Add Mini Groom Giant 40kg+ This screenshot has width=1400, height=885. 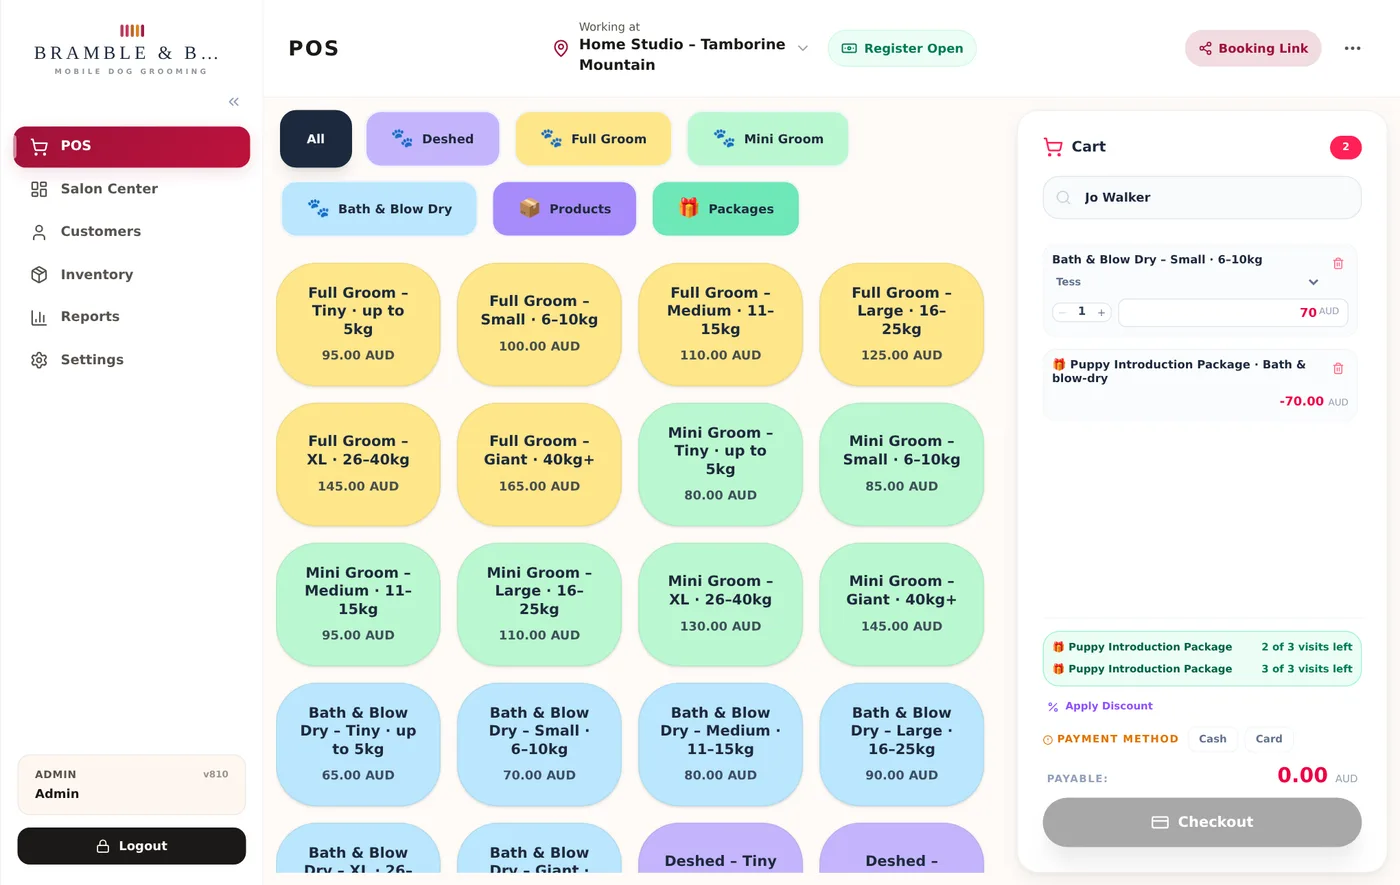point(901,604)
